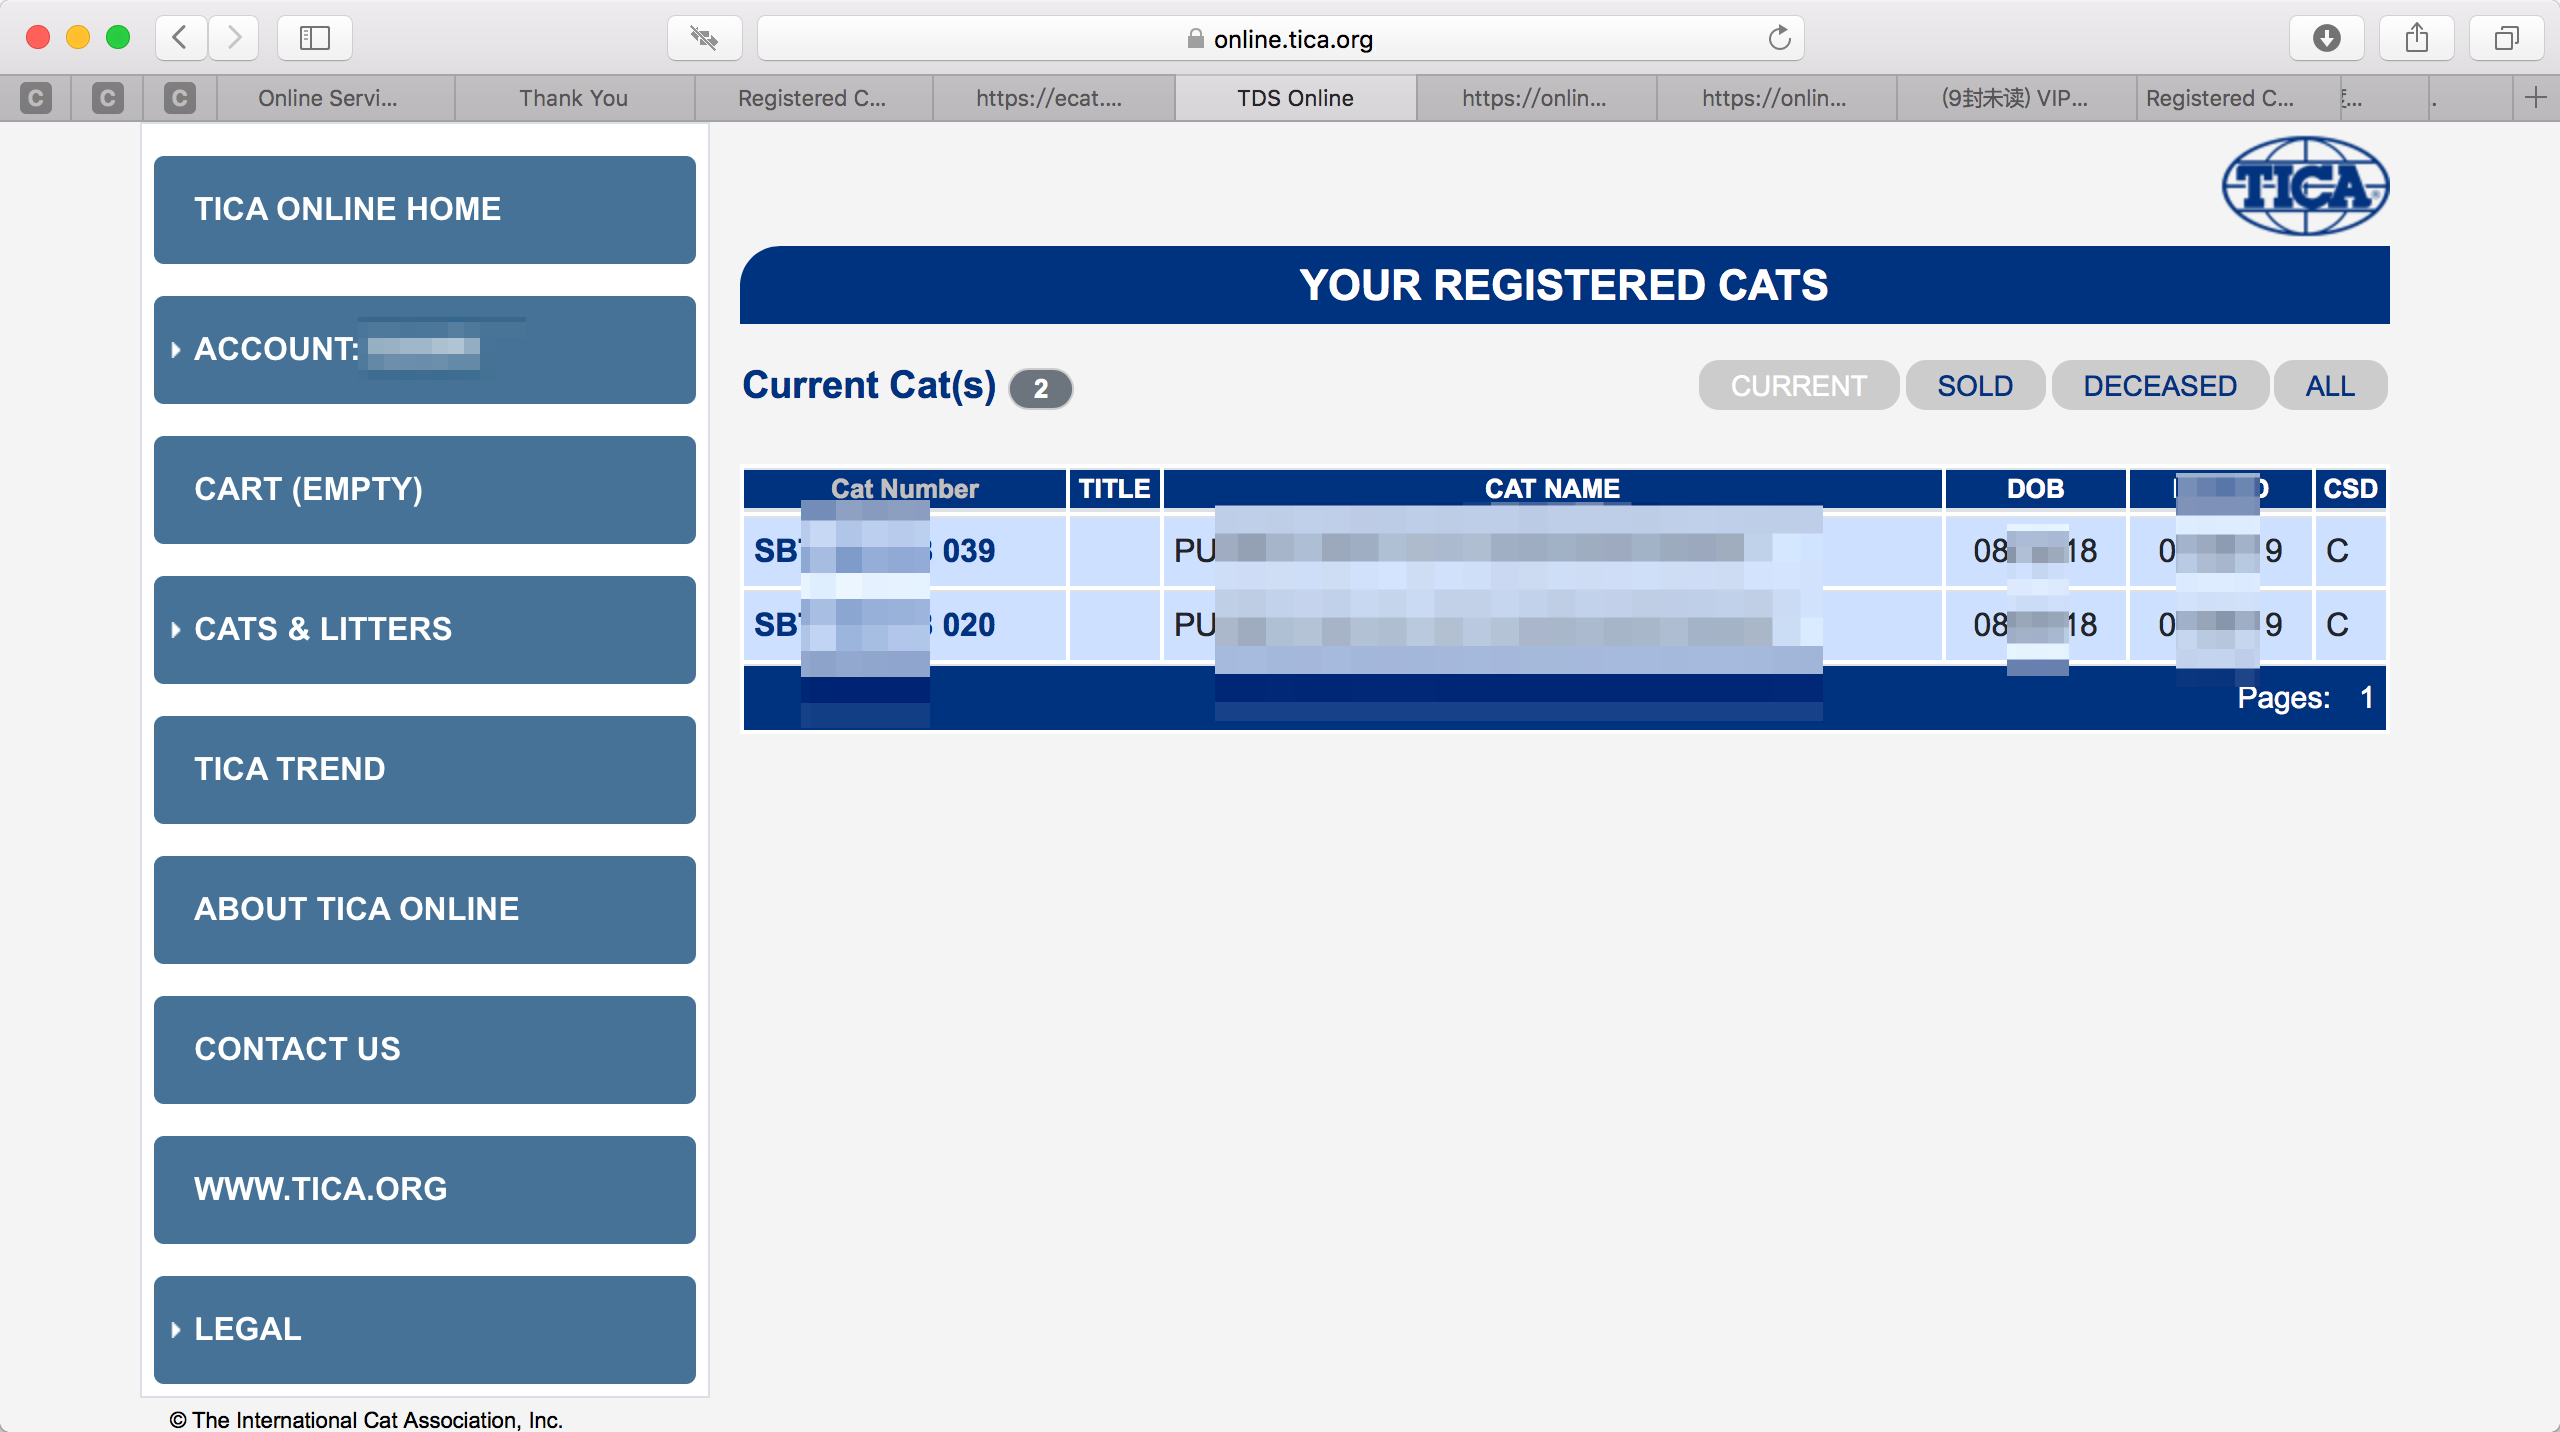Click the TICA logo

click(x=2305, y=186)
